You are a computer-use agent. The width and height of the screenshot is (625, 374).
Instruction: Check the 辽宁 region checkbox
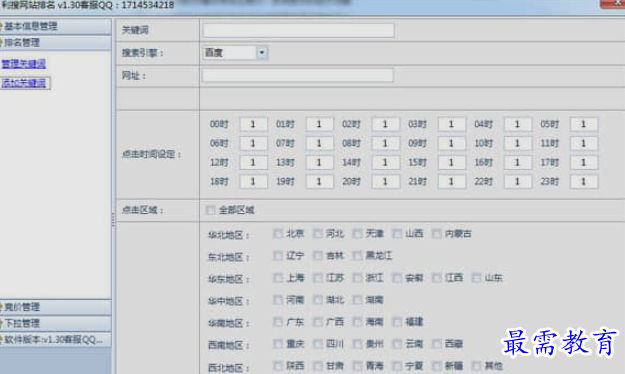pyautogui.click(x=278, y=256)
